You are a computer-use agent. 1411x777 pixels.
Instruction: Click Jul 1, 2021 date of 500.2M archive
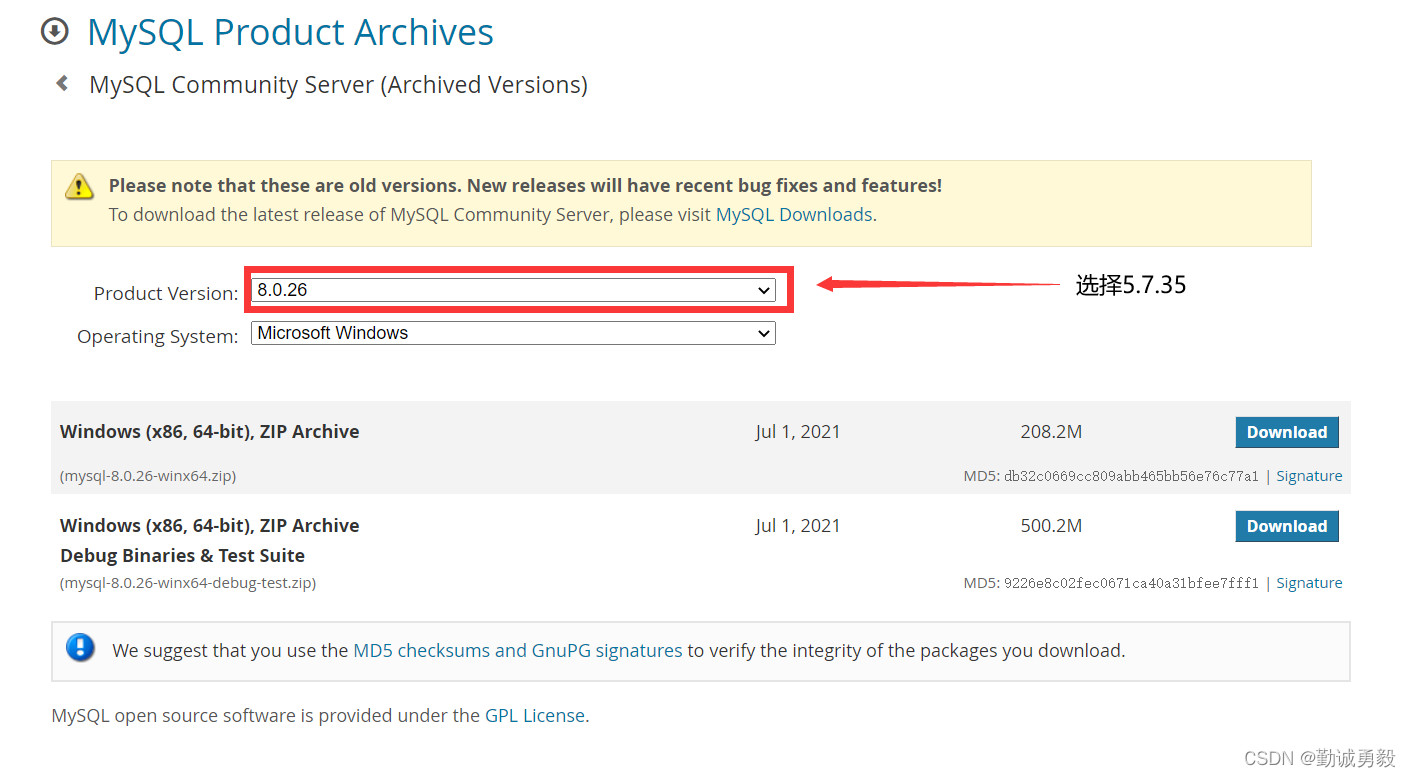click(x=798, y=526)
